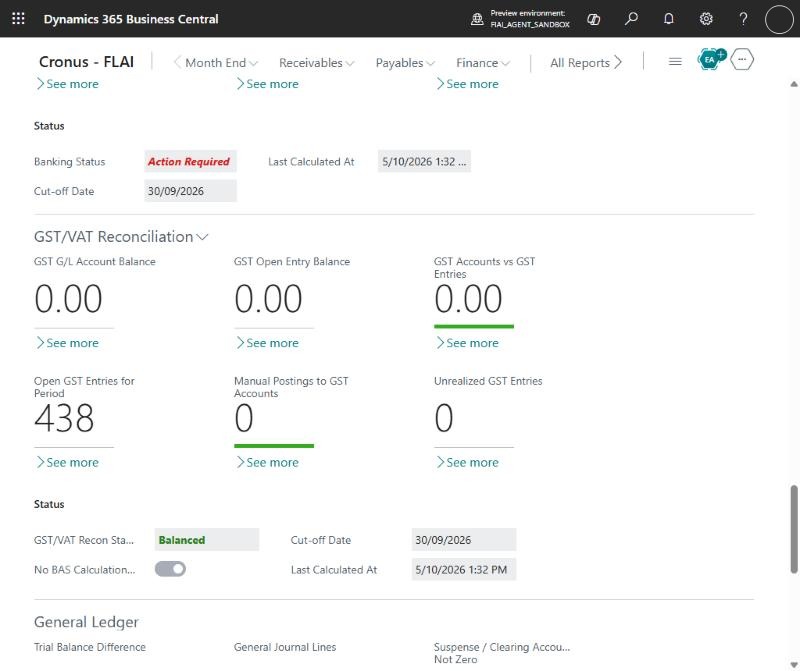Viewport: 800px width, 671px height.
Task: Click the hamburger menu lines icon
Action: pyautogui.click(x=675, y=62)
